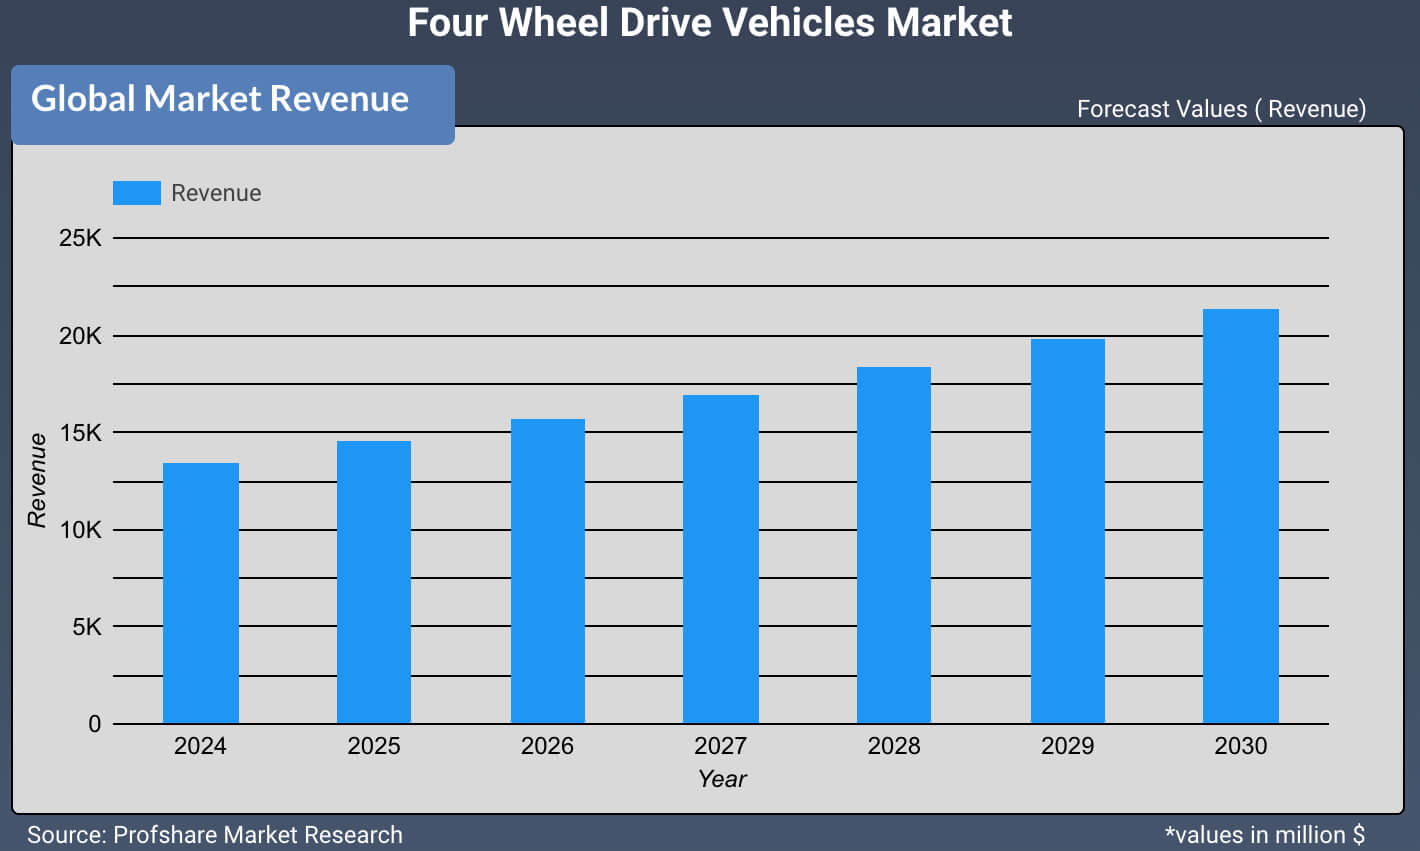The height and width of the screenshot is (851, 1420).
Task: Click the 2024 x-axis tick label
Action: coord(200,746)
